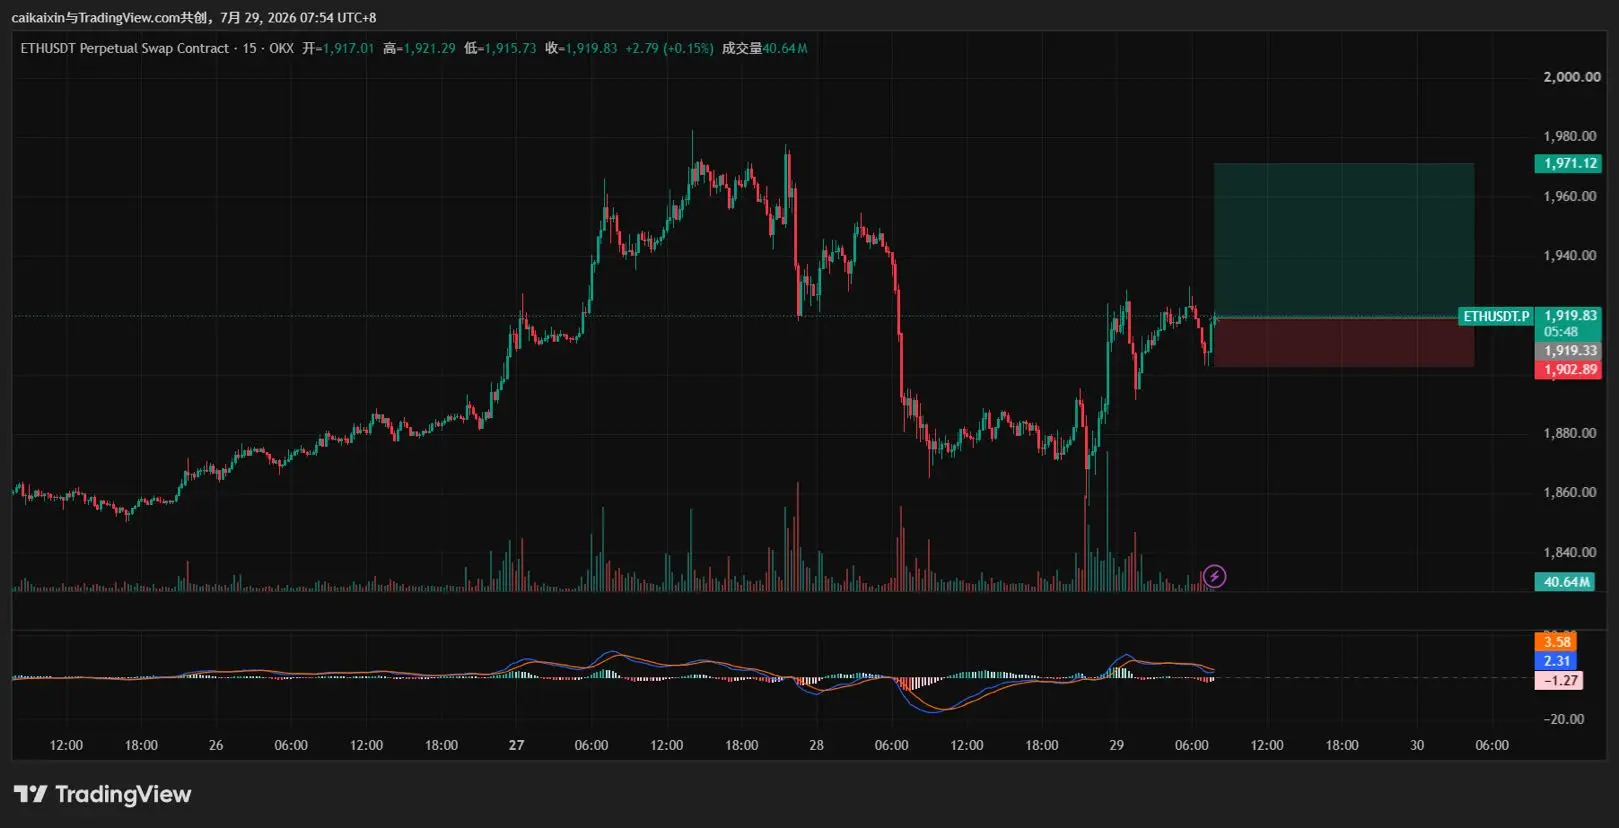1619x828 pixels.
Task: Click the 1,980.00 price axis label
Action: [x=1569, y=136]
